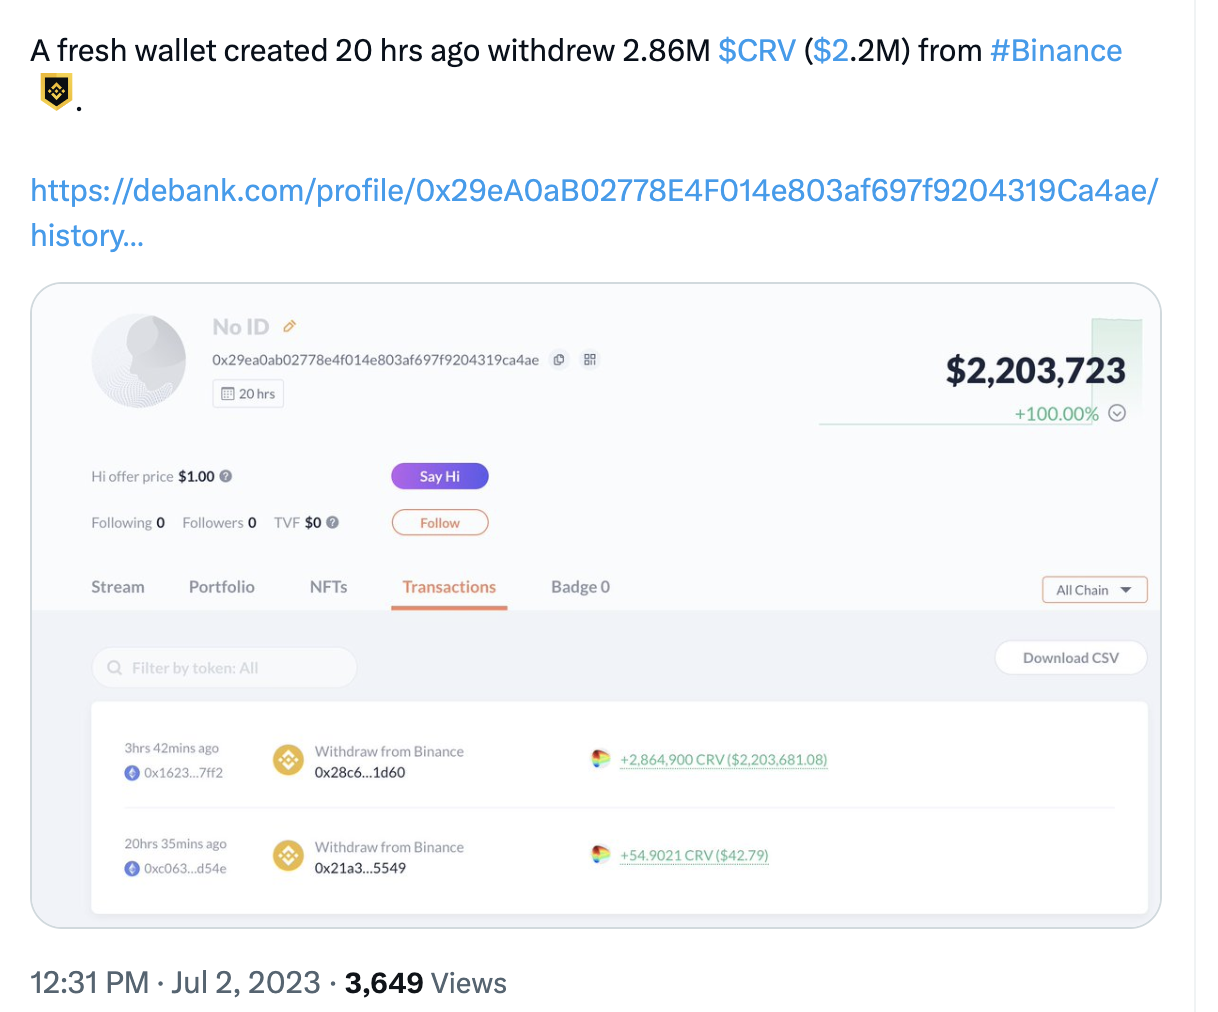1218x1012 pixels.
Task: Open the debank.com profile link
Action: 594,212
